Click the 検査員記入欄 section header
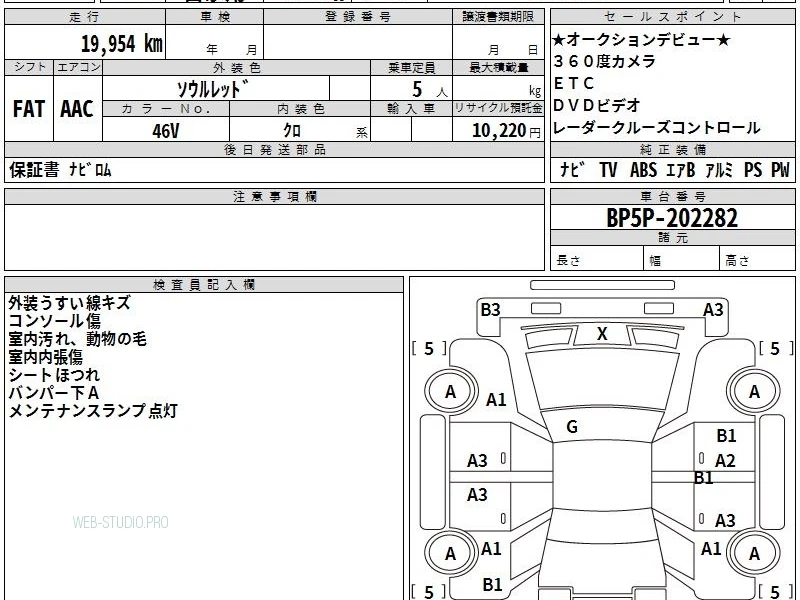Image resolution: width=800 pixels, height=600 pixels. click(x=204, y=285)
